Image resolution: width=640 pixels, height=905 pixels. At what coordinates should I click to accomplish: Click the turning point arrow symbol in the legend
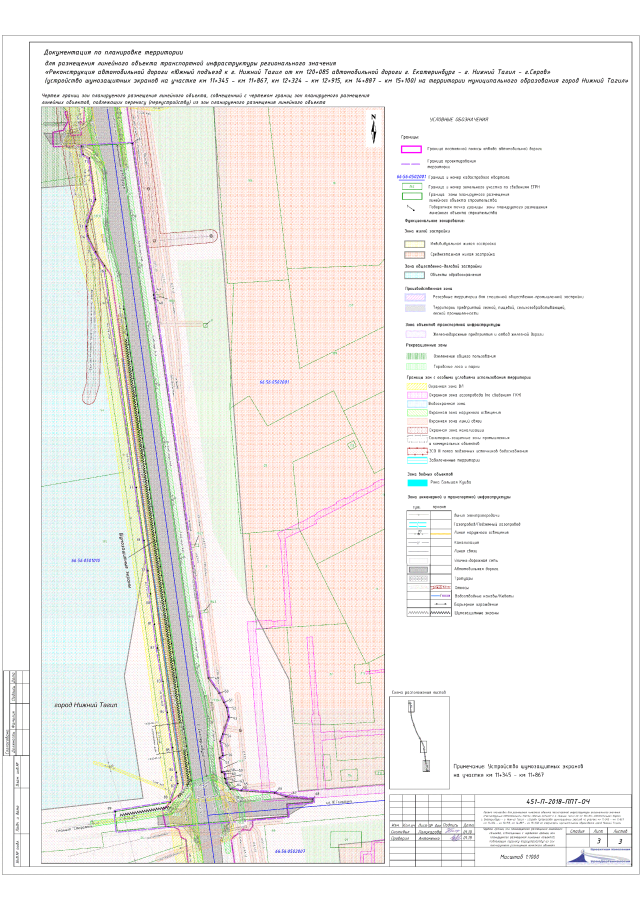point(411,208)
